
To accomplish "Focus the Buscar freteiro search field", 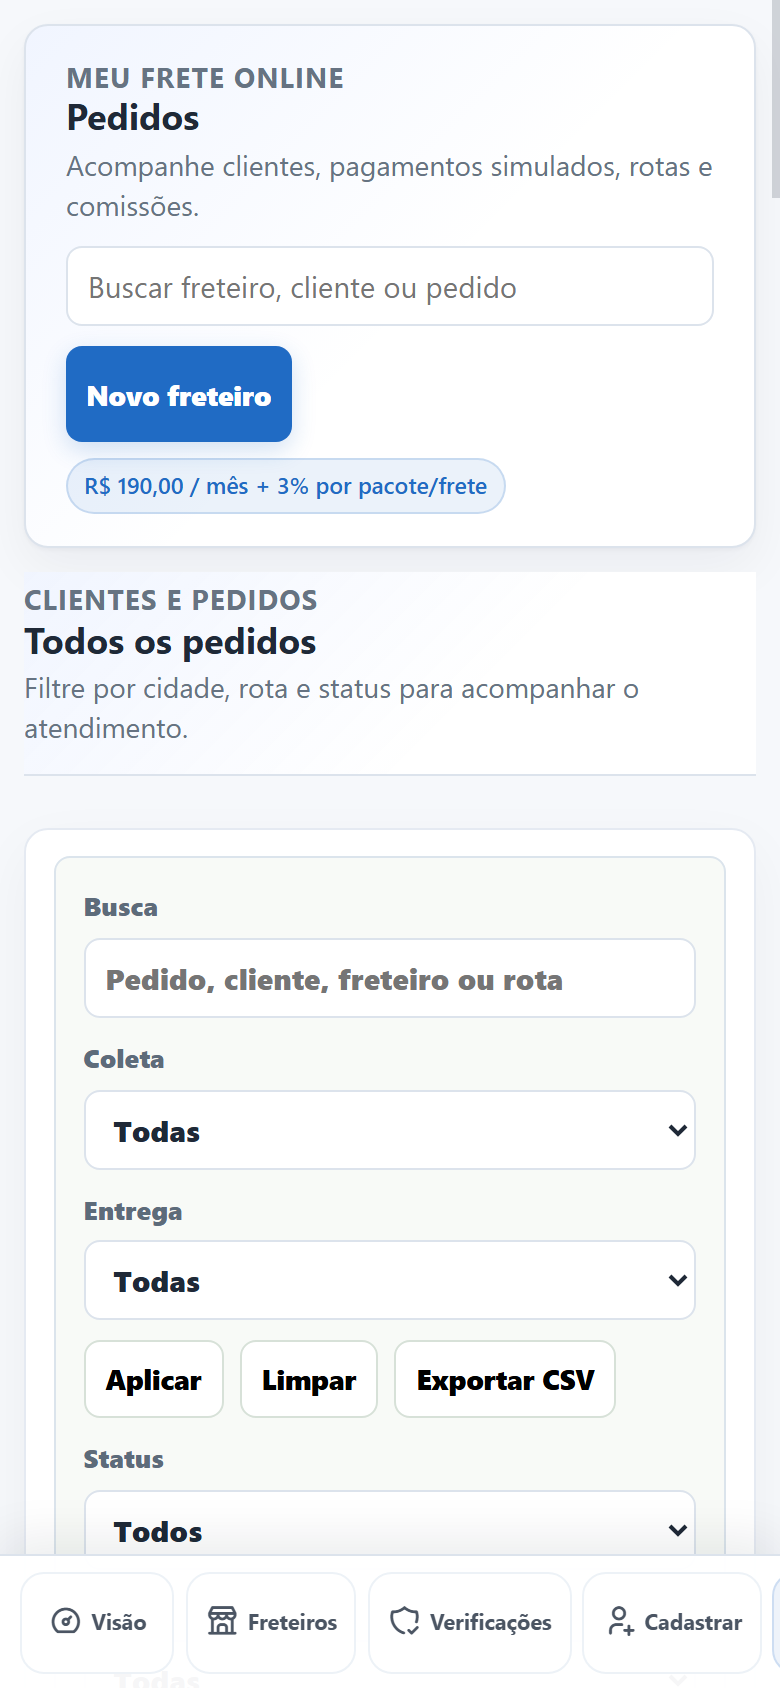I will 390,286.
